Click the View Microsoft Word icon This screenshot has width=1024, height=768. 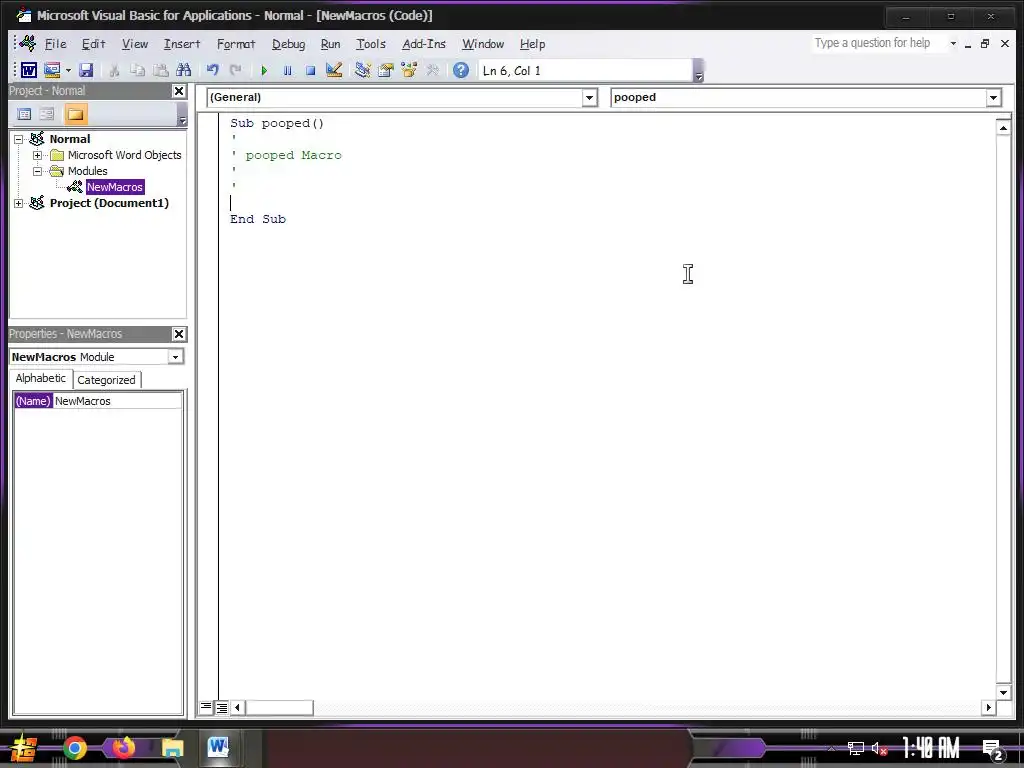(x=29, y=70)
